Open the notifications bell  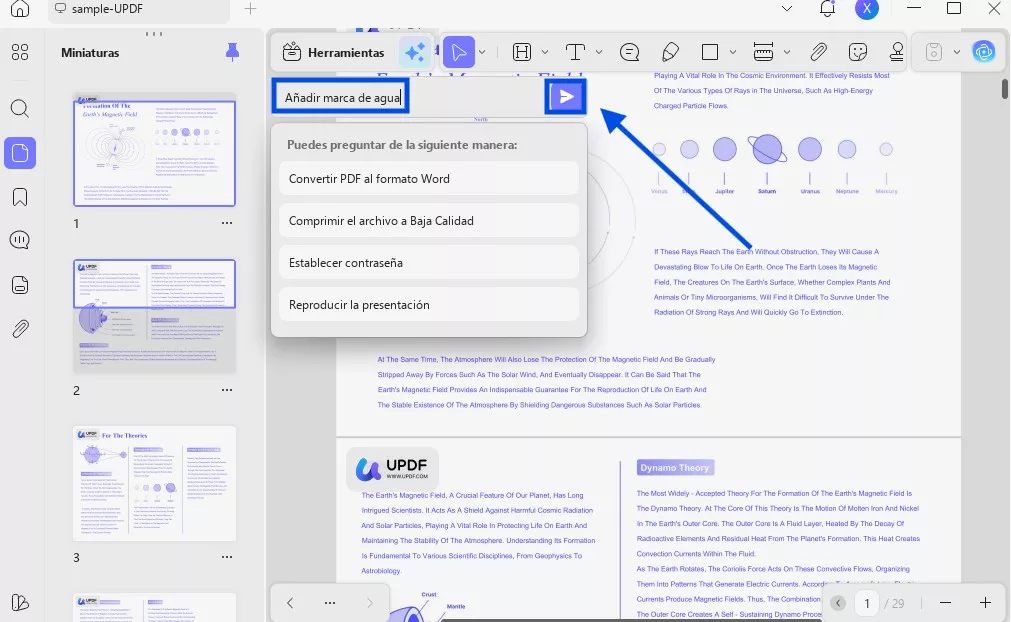point(827,8)
